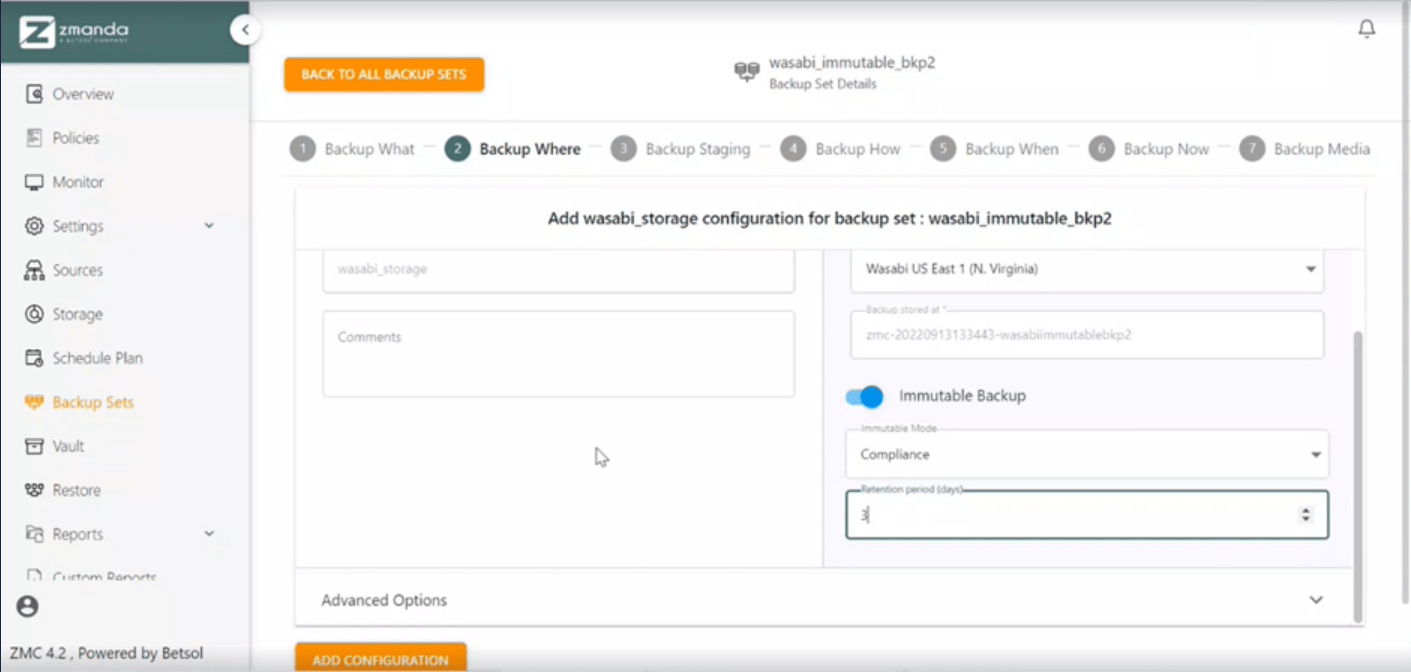Disable the Immutable Backup toggle
This screenshot has height=672, width=1411.
click(865, 397)
